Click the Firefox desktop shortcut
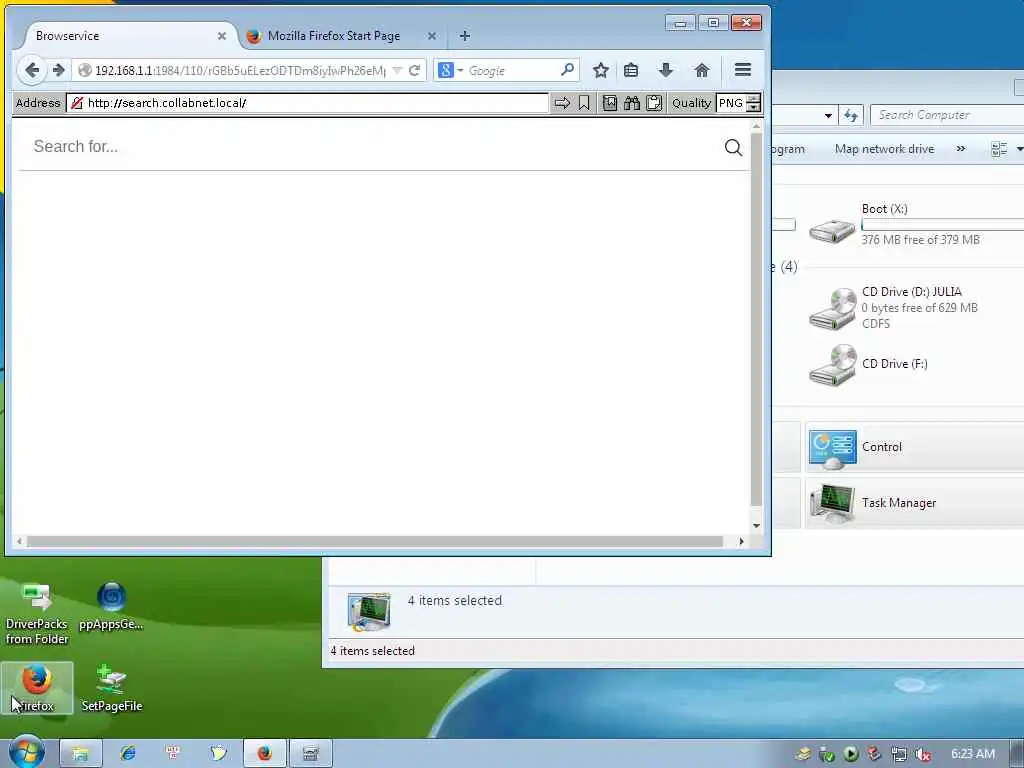The height and width of the screenshot is (768, 1024). (37, 688)
